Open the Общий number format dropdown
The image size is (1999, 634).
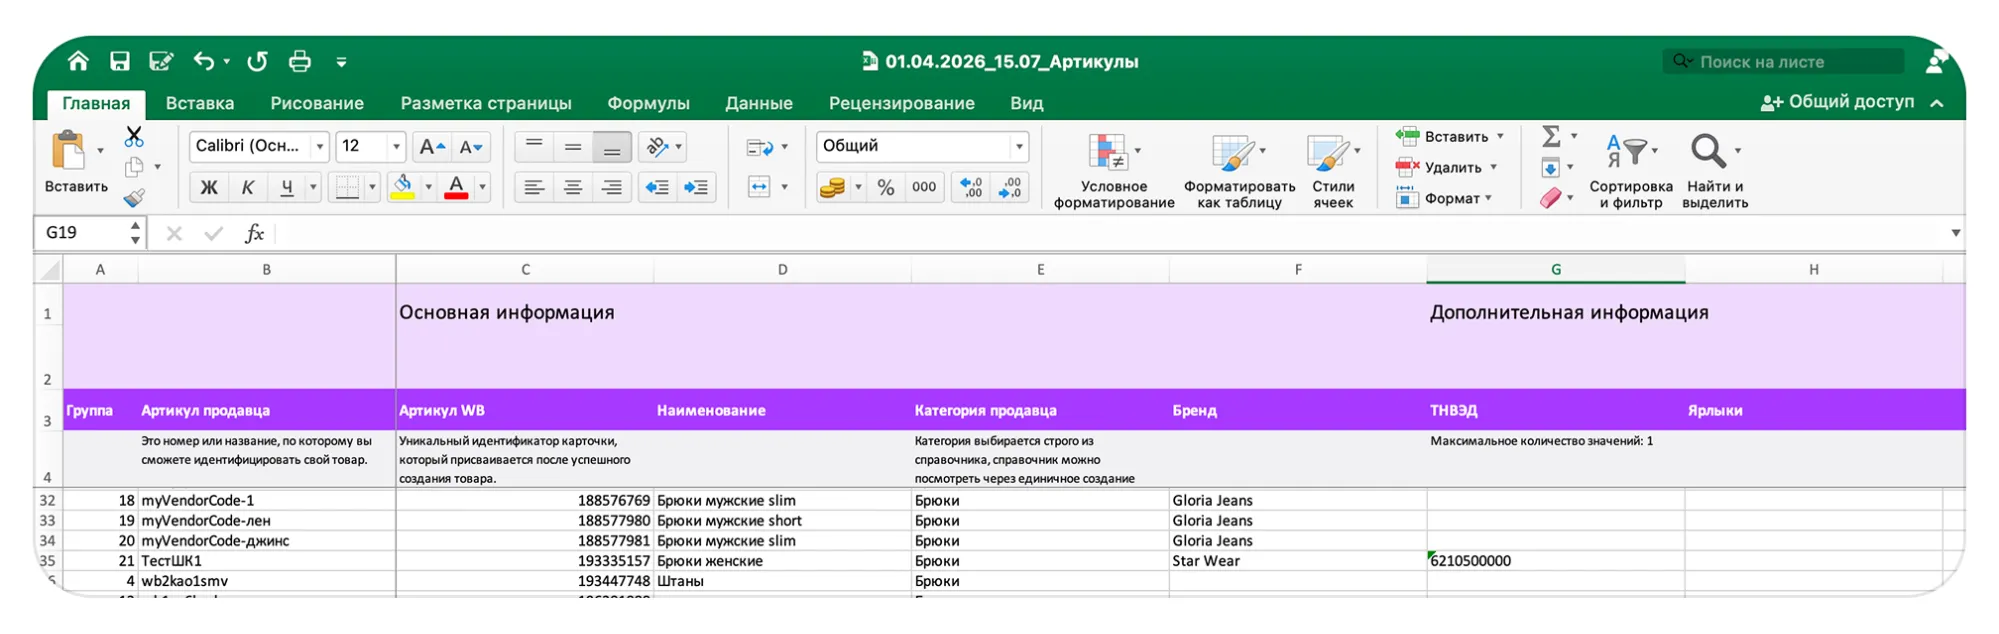pyautogui.click(x=1019, y=147)
